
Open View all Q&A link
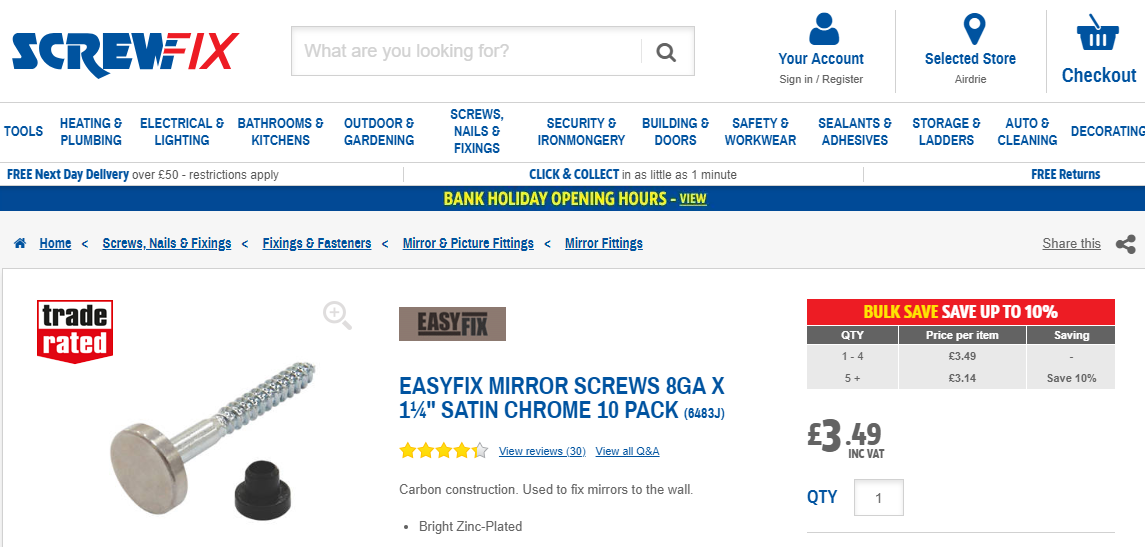(x=627, y=451)
